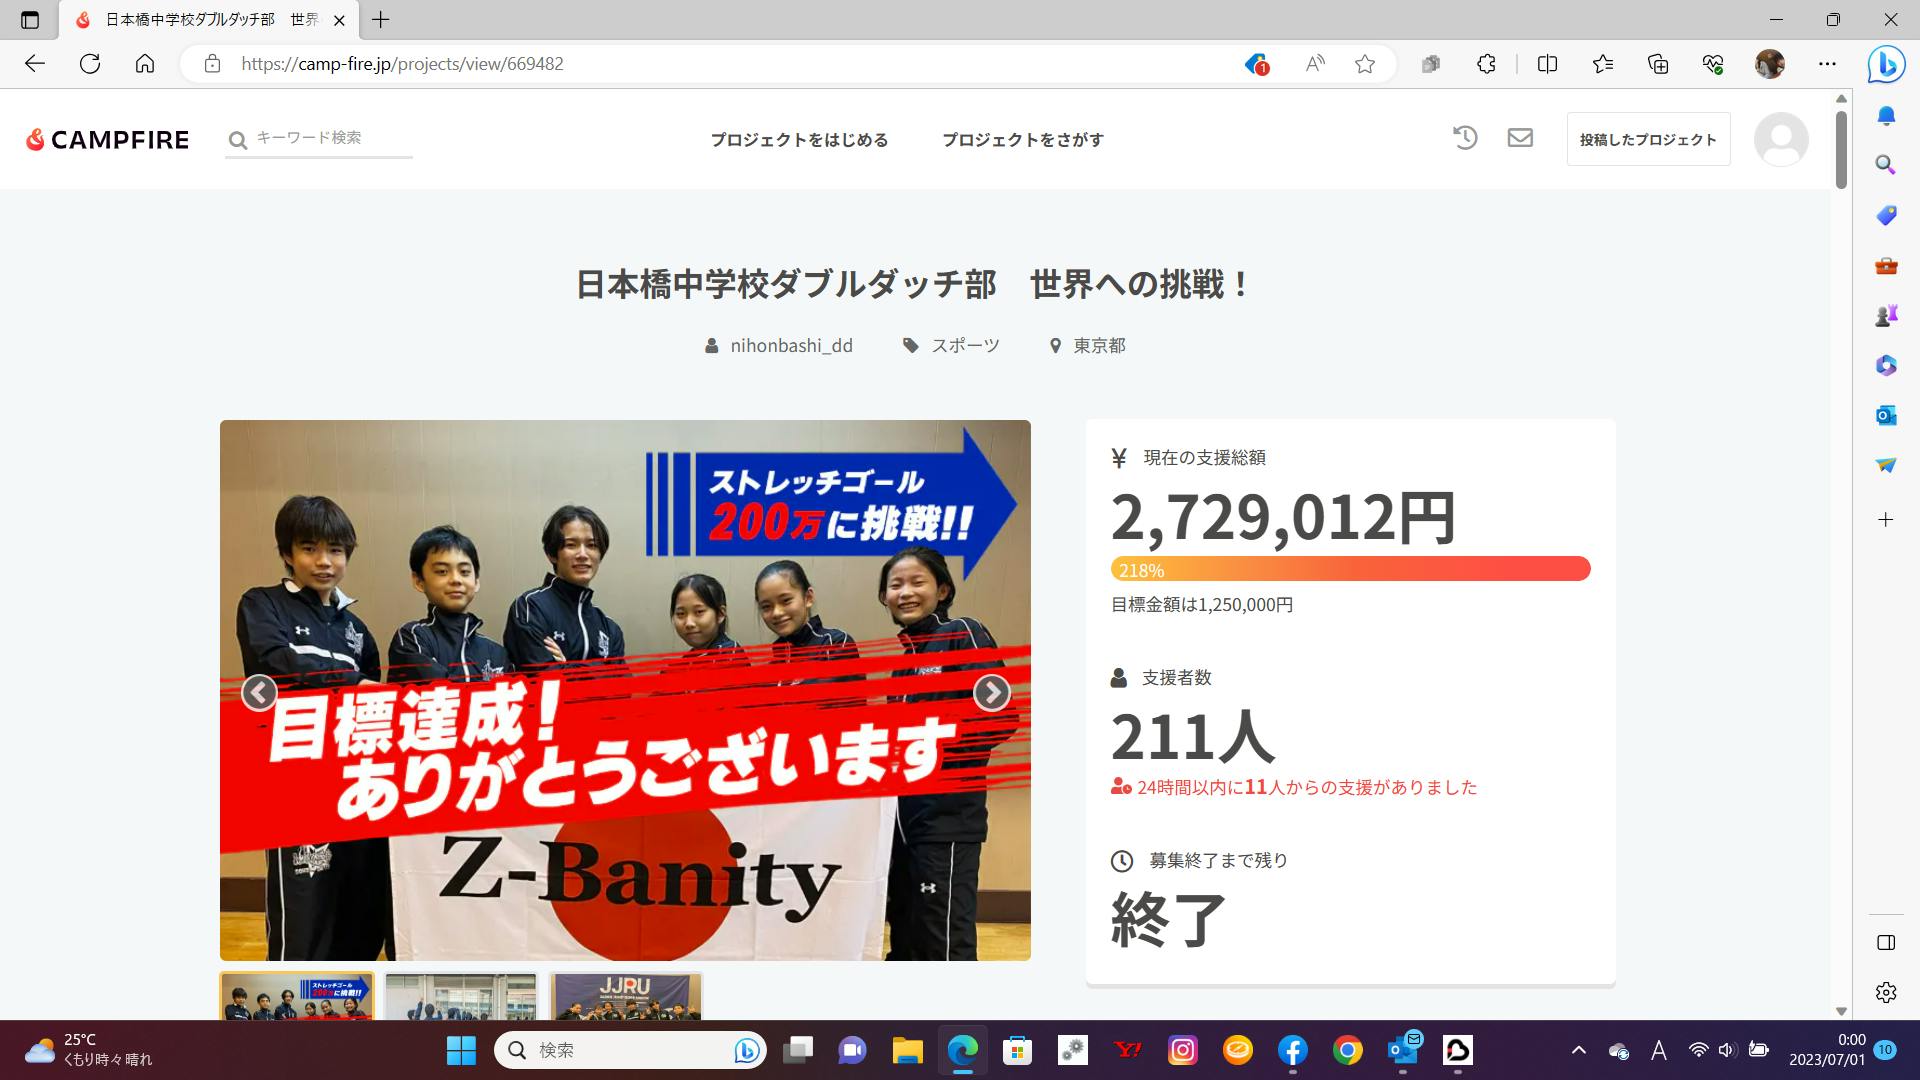Click 投稿したプロジェクト button

[x=1648, y=140]
